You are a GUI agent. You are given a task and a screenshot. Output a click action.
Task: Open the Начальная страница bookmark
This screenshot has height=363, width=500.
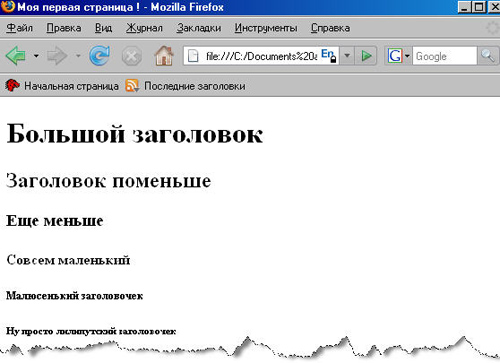(x=62, y=86)
